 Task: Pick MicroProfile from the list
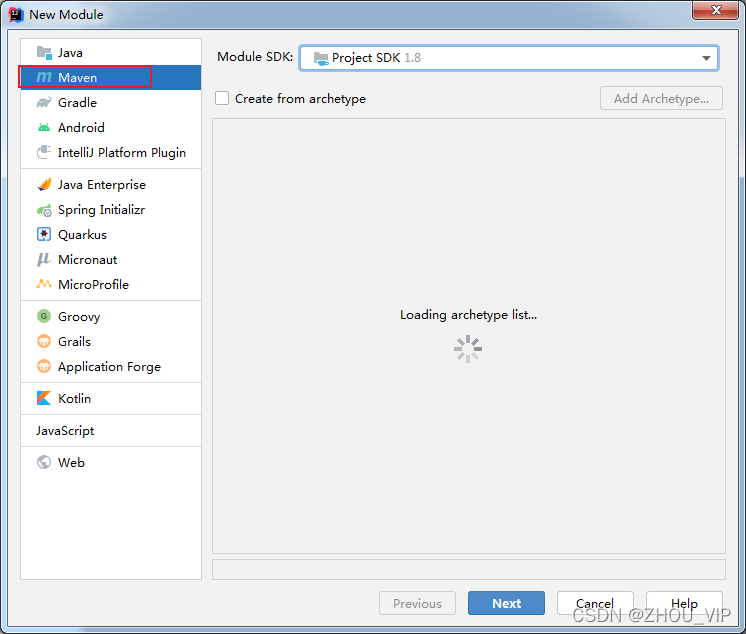click(x=111, y=284)
